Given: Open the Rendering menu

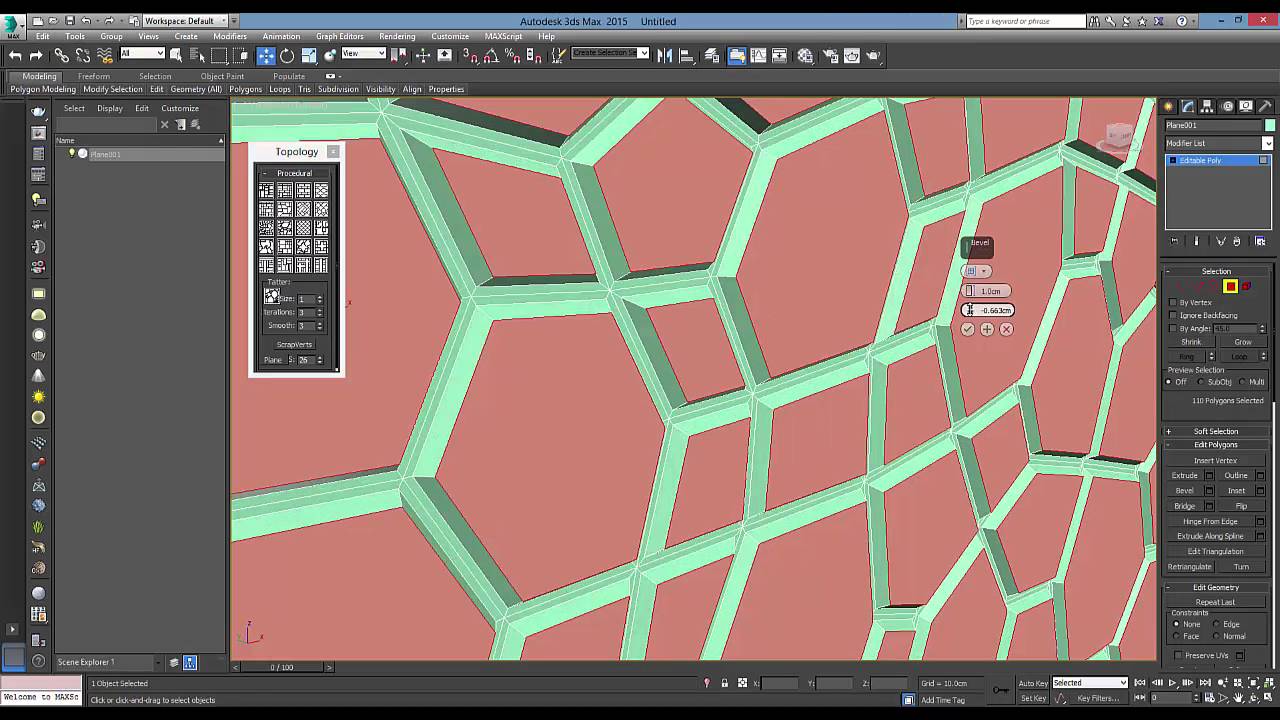Looking at the screenshot, I should click(x=397, y=36).
